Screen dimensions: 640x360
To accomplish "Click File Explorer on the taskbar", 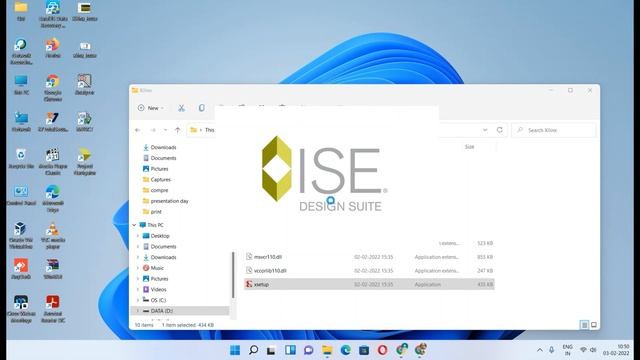I will coord(327,350).
